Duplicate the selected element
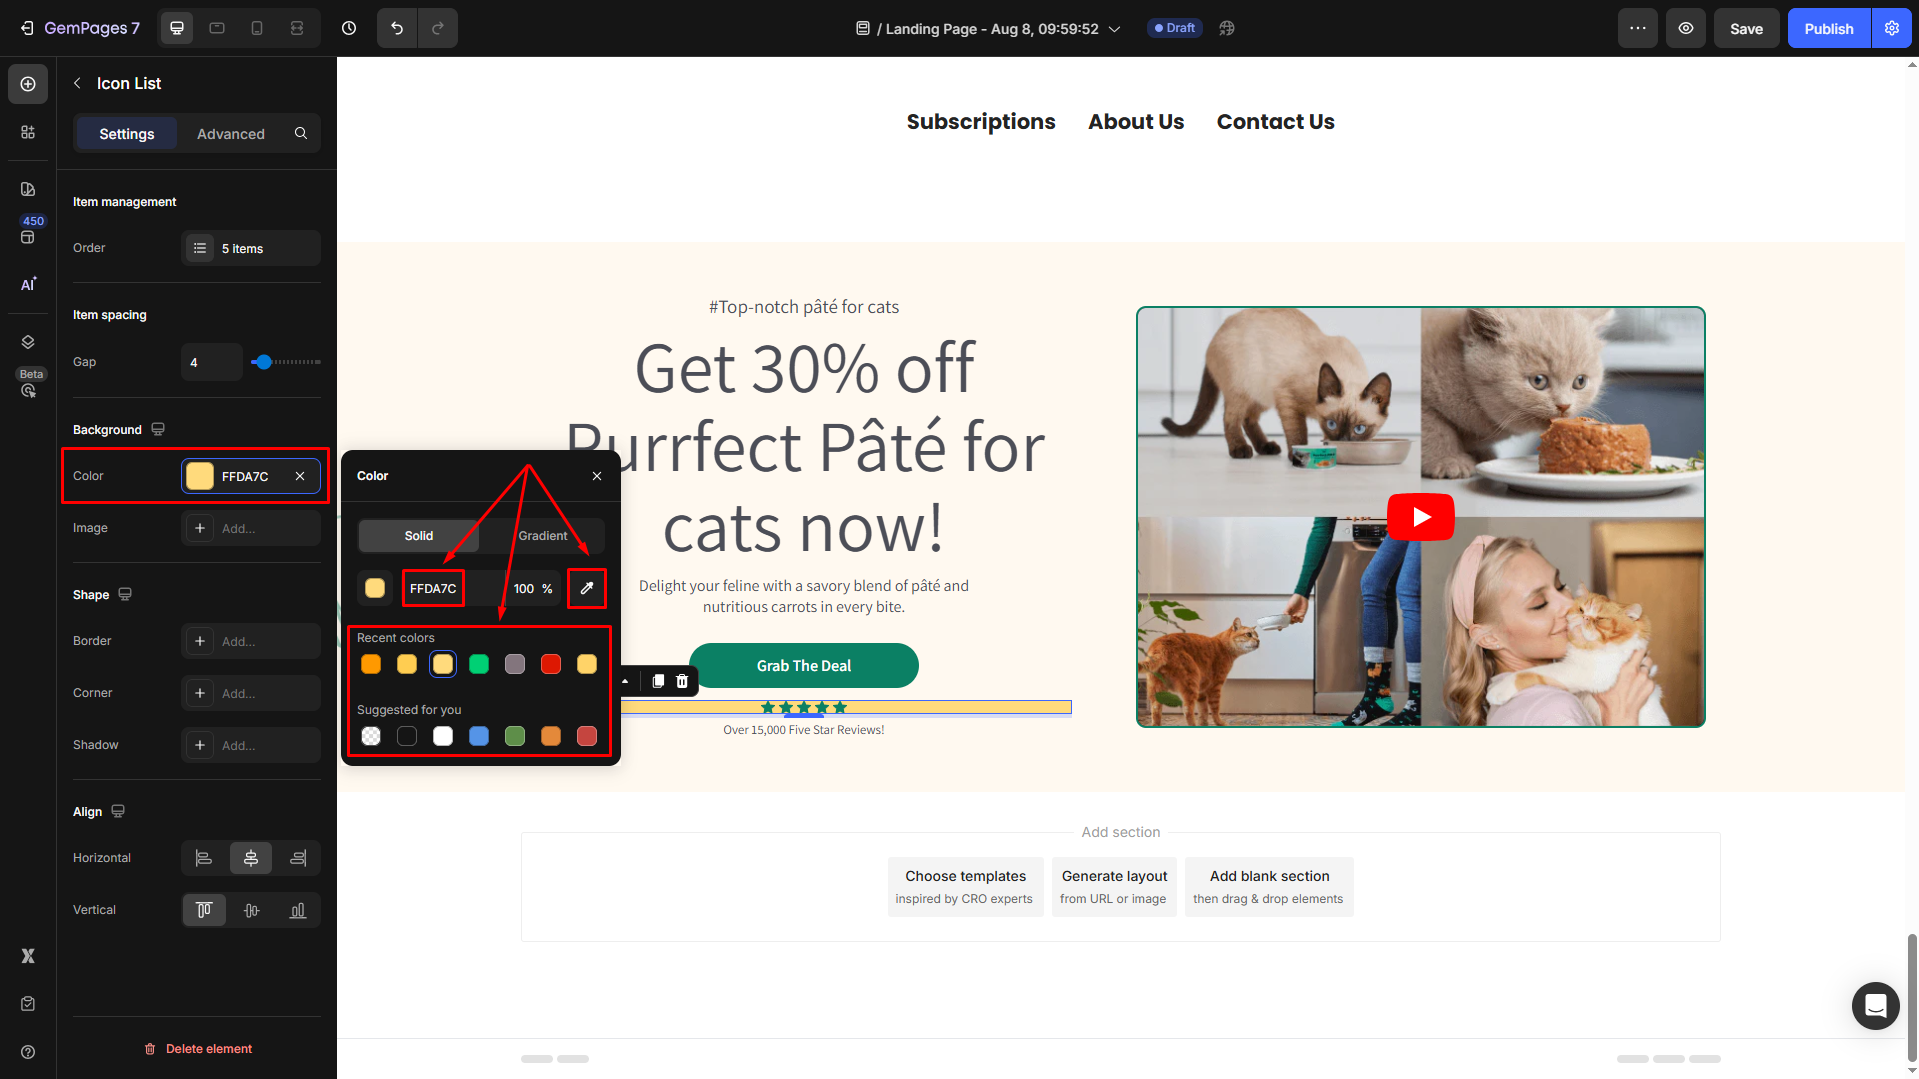1919x1079 pixels. click(658, 681)
